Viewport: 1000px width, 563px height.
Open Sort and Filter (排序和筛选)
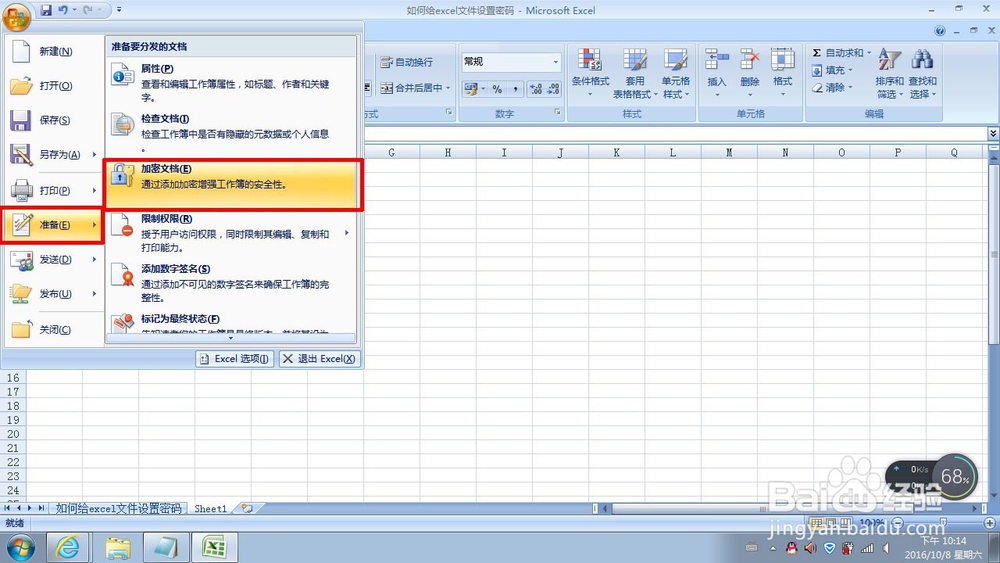[890, 73]
